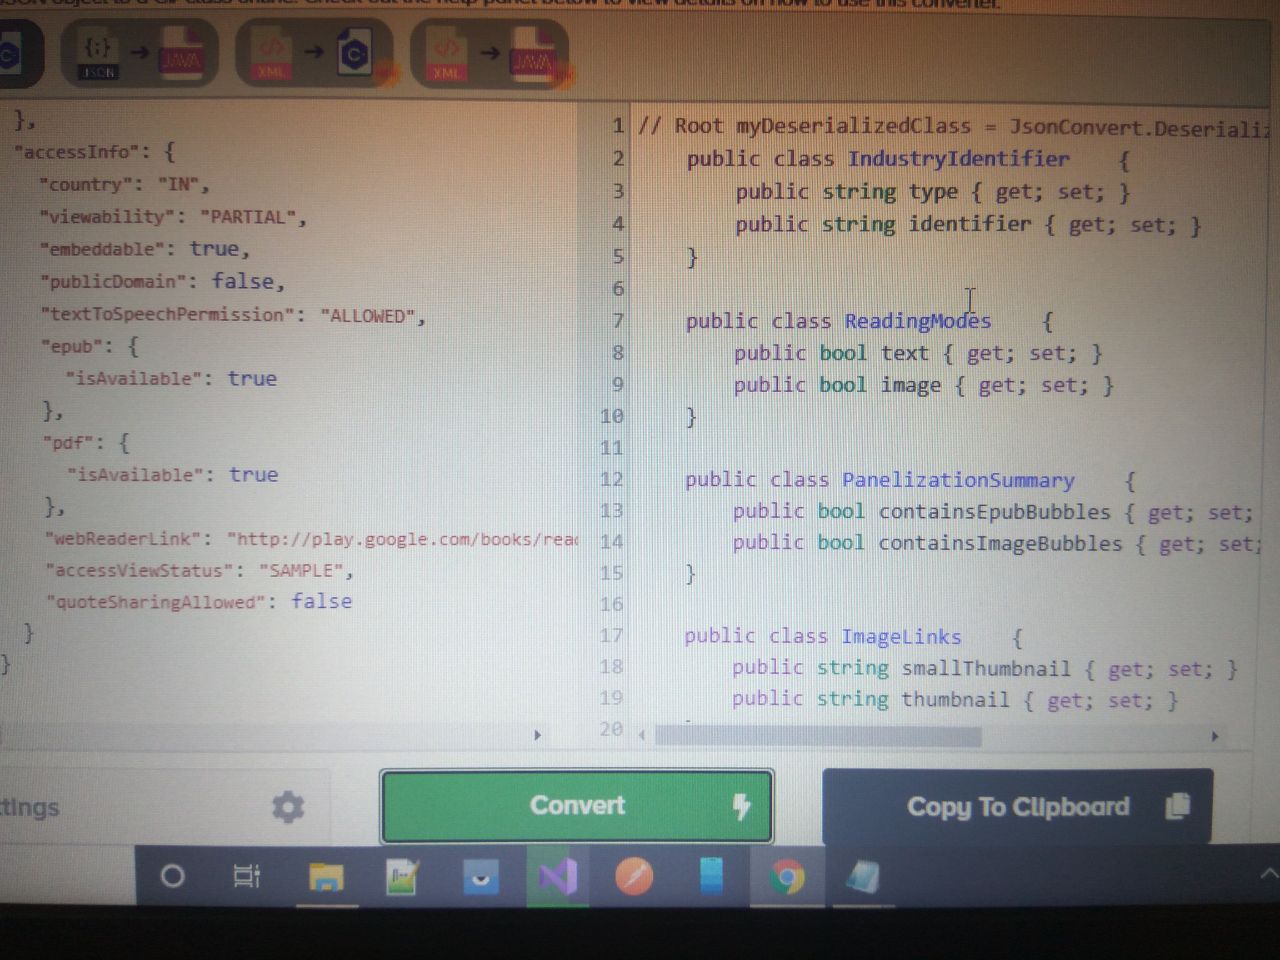Click the "quoteSharingAllowed": false line
This screenshot has width=1280, height=960.
[198, 602]
